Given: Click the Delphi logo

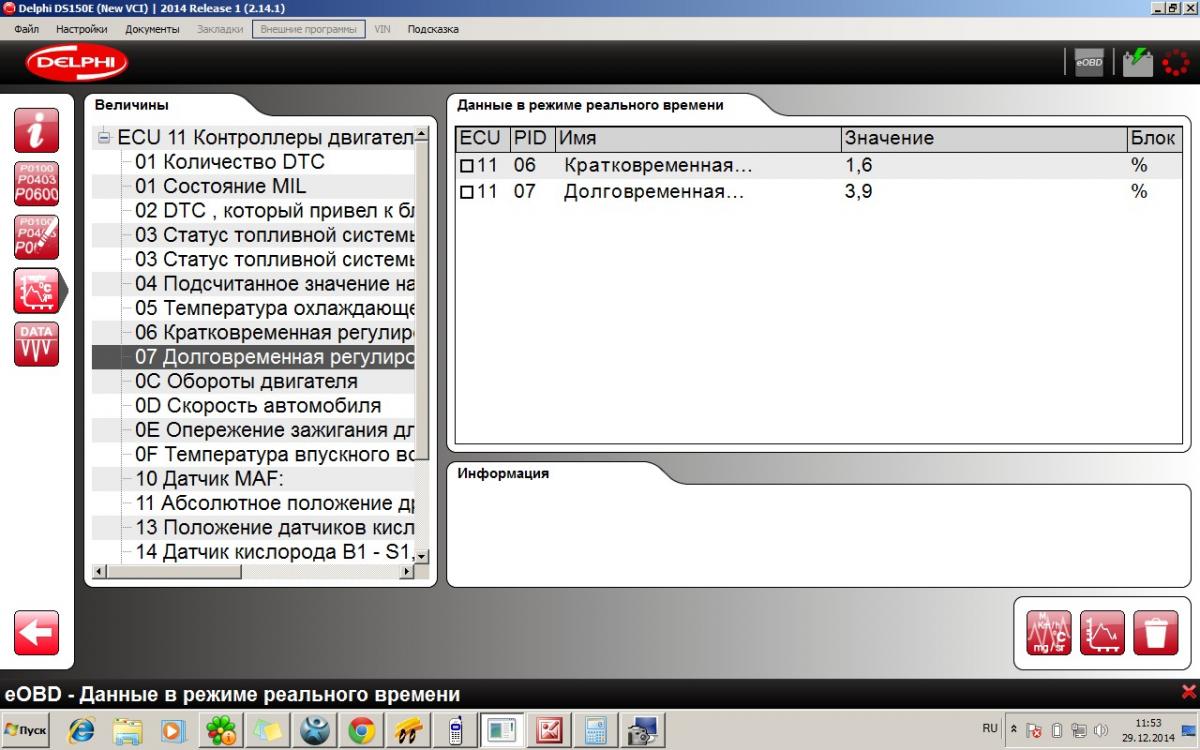Looking at the screenshot, I should coord(78,64).
